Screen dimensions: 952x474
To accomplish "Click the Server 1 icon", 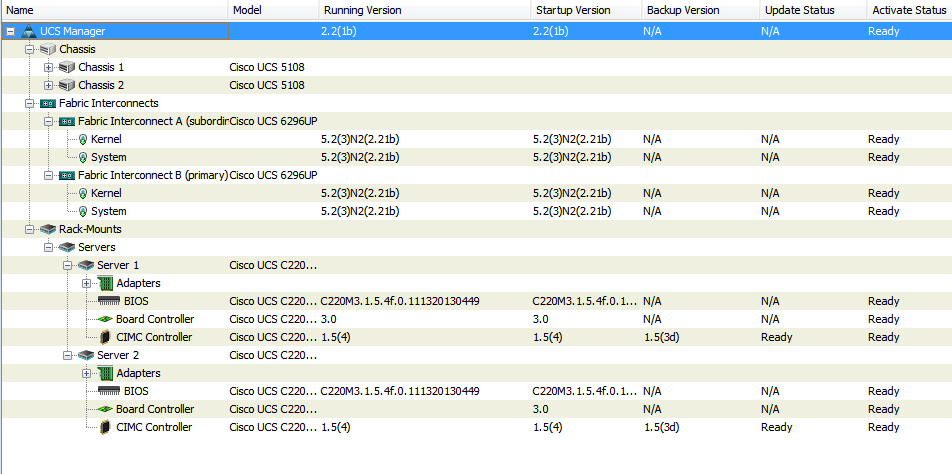I will click(86, 265).
